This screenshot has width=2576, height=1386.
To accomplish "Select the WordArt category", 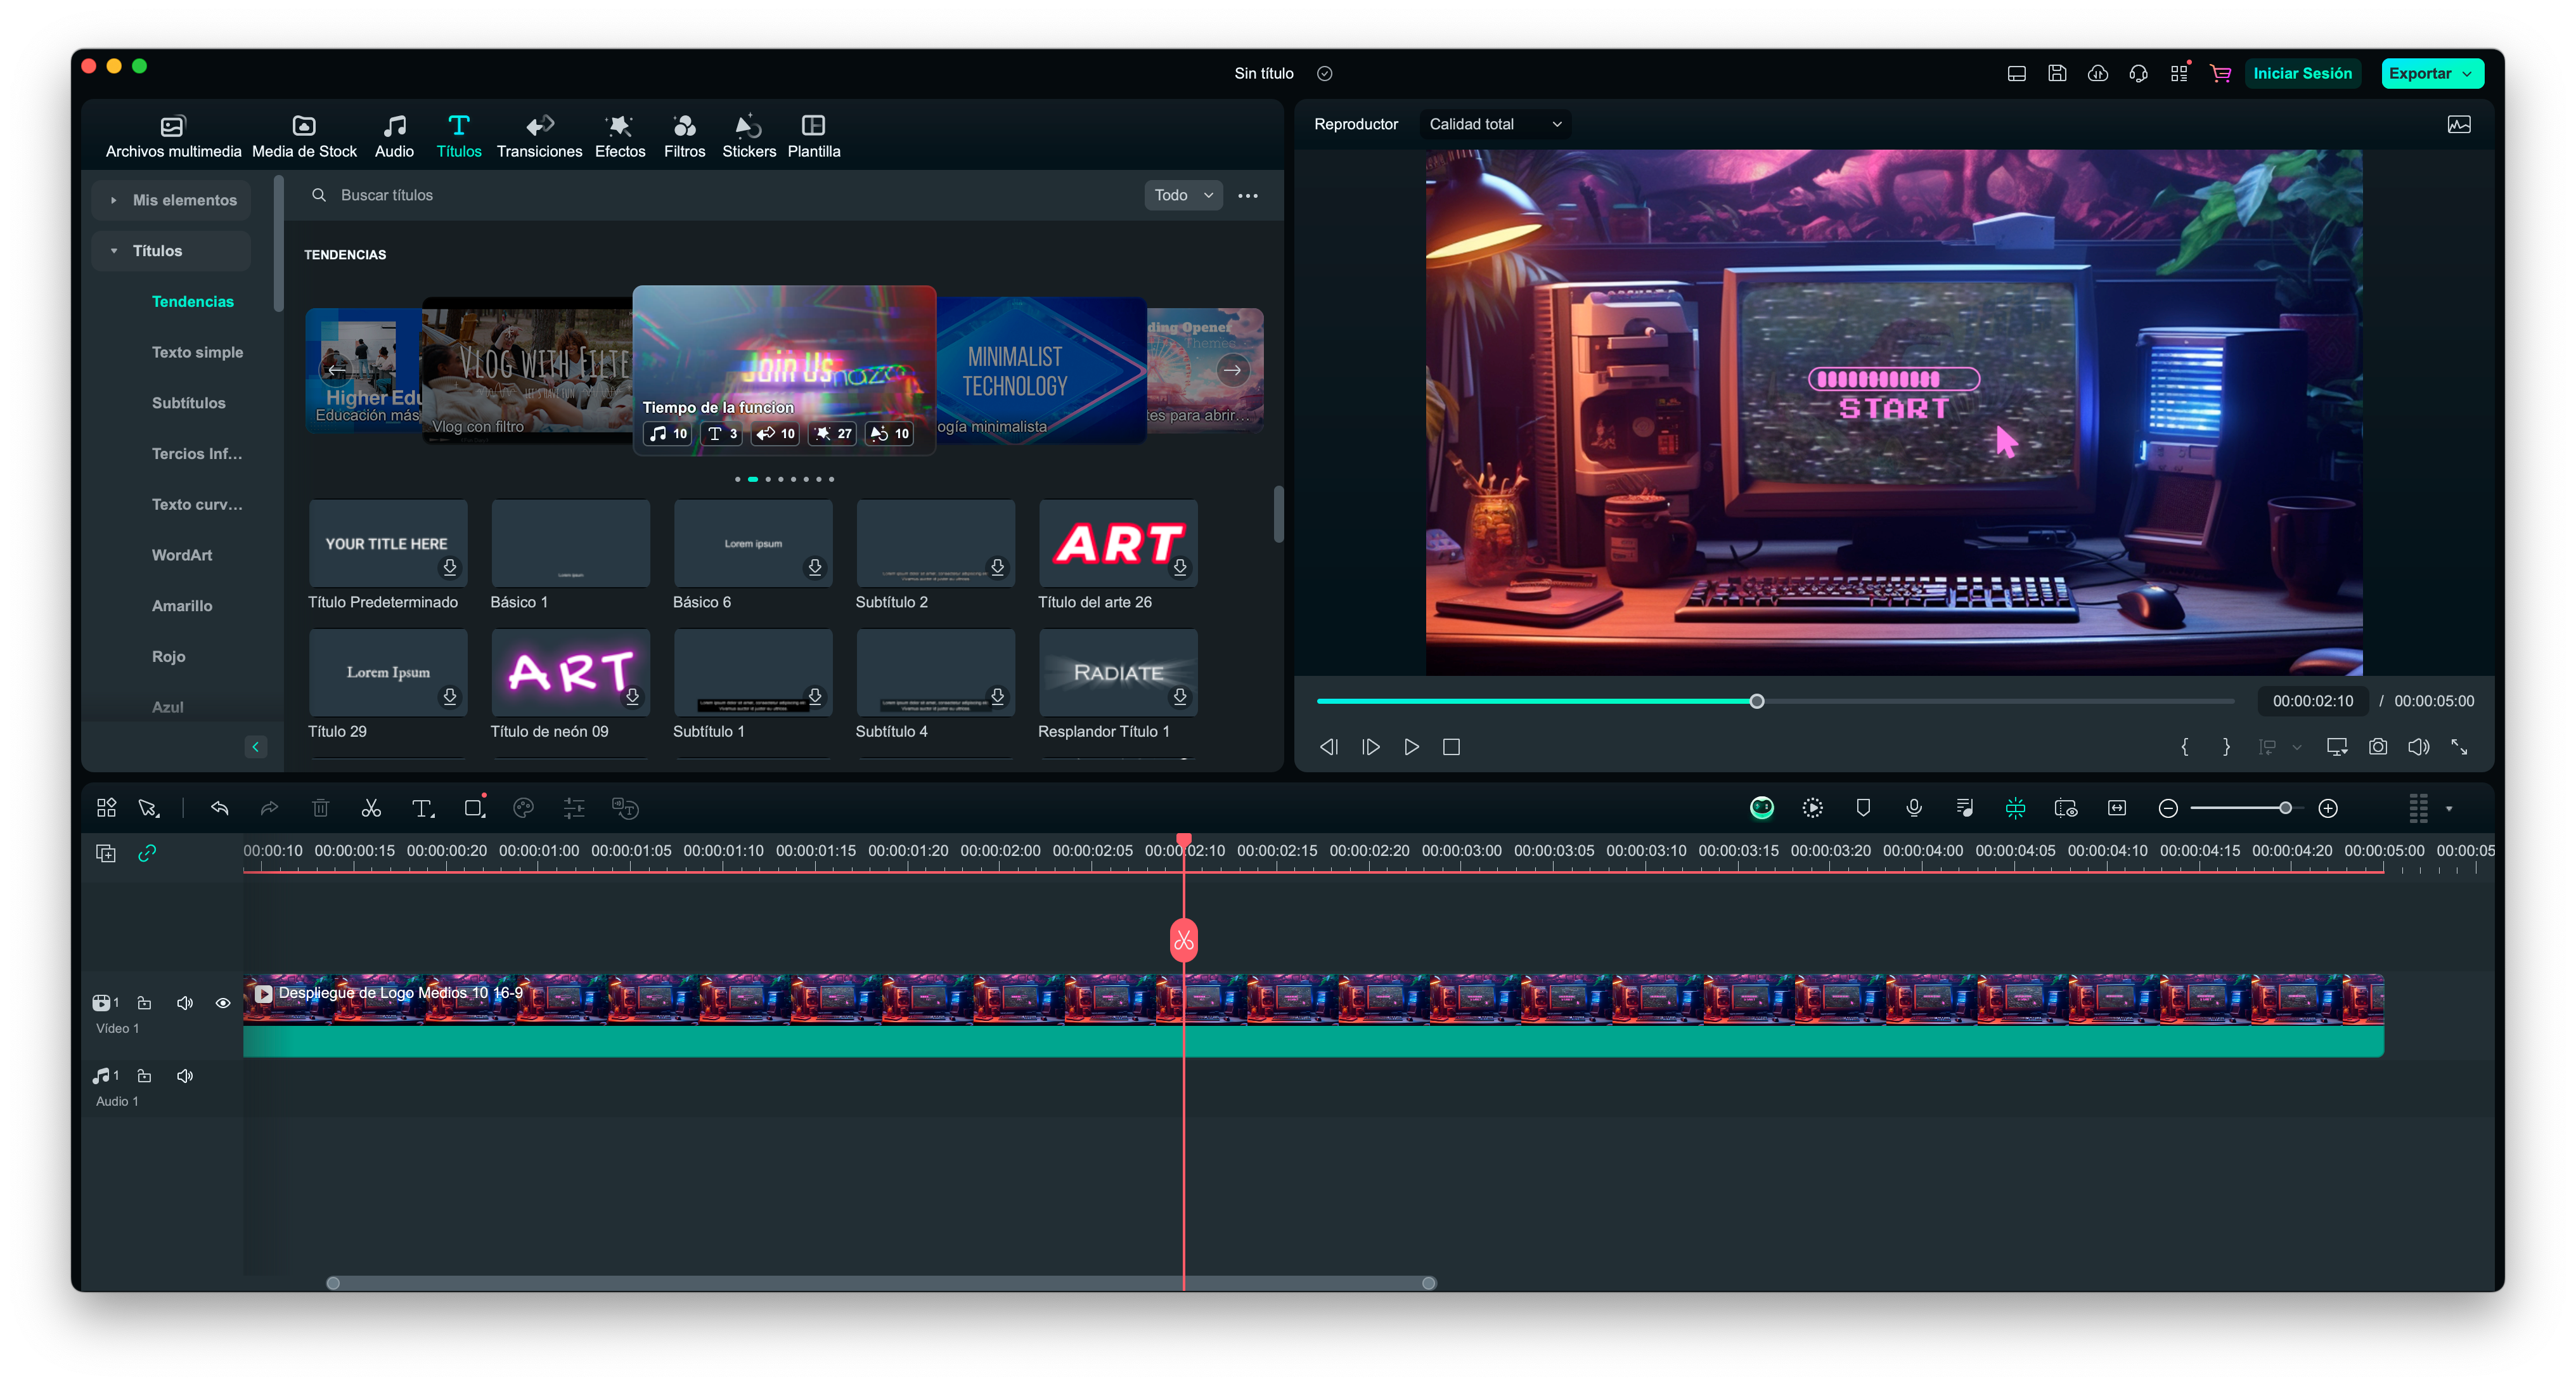I will [x=181, y=555].
